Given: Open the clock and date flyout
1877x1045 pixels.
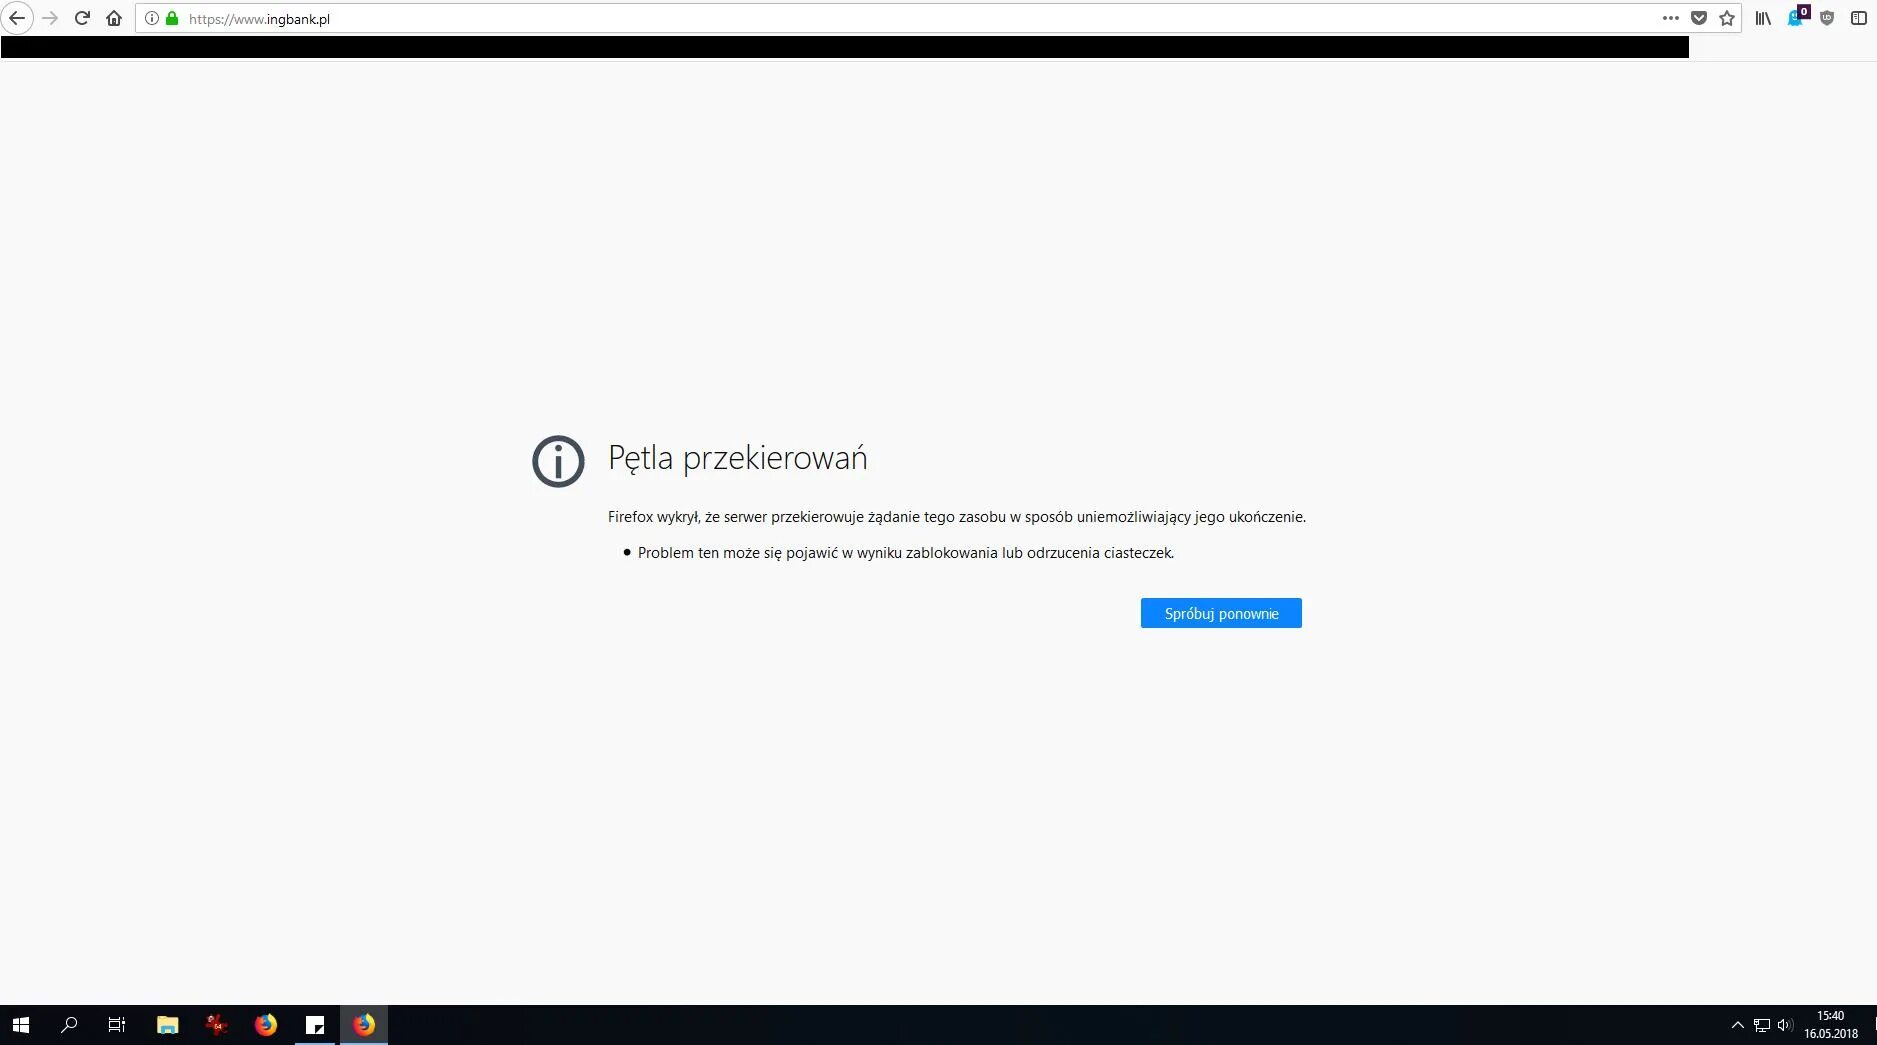Looking at the screenshot, I should 1830,1025.
